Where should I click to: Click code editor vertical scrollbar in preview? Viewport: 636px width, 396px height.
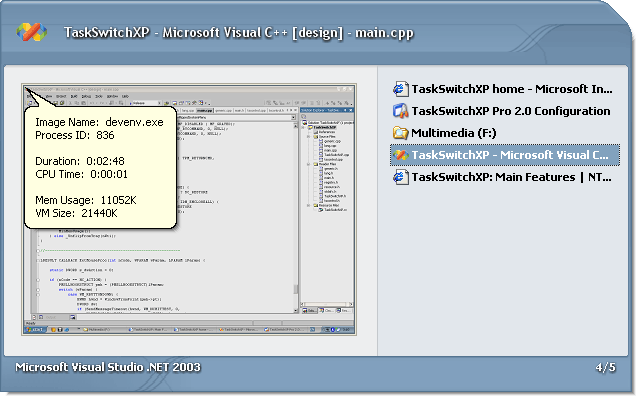coord(296,217)
